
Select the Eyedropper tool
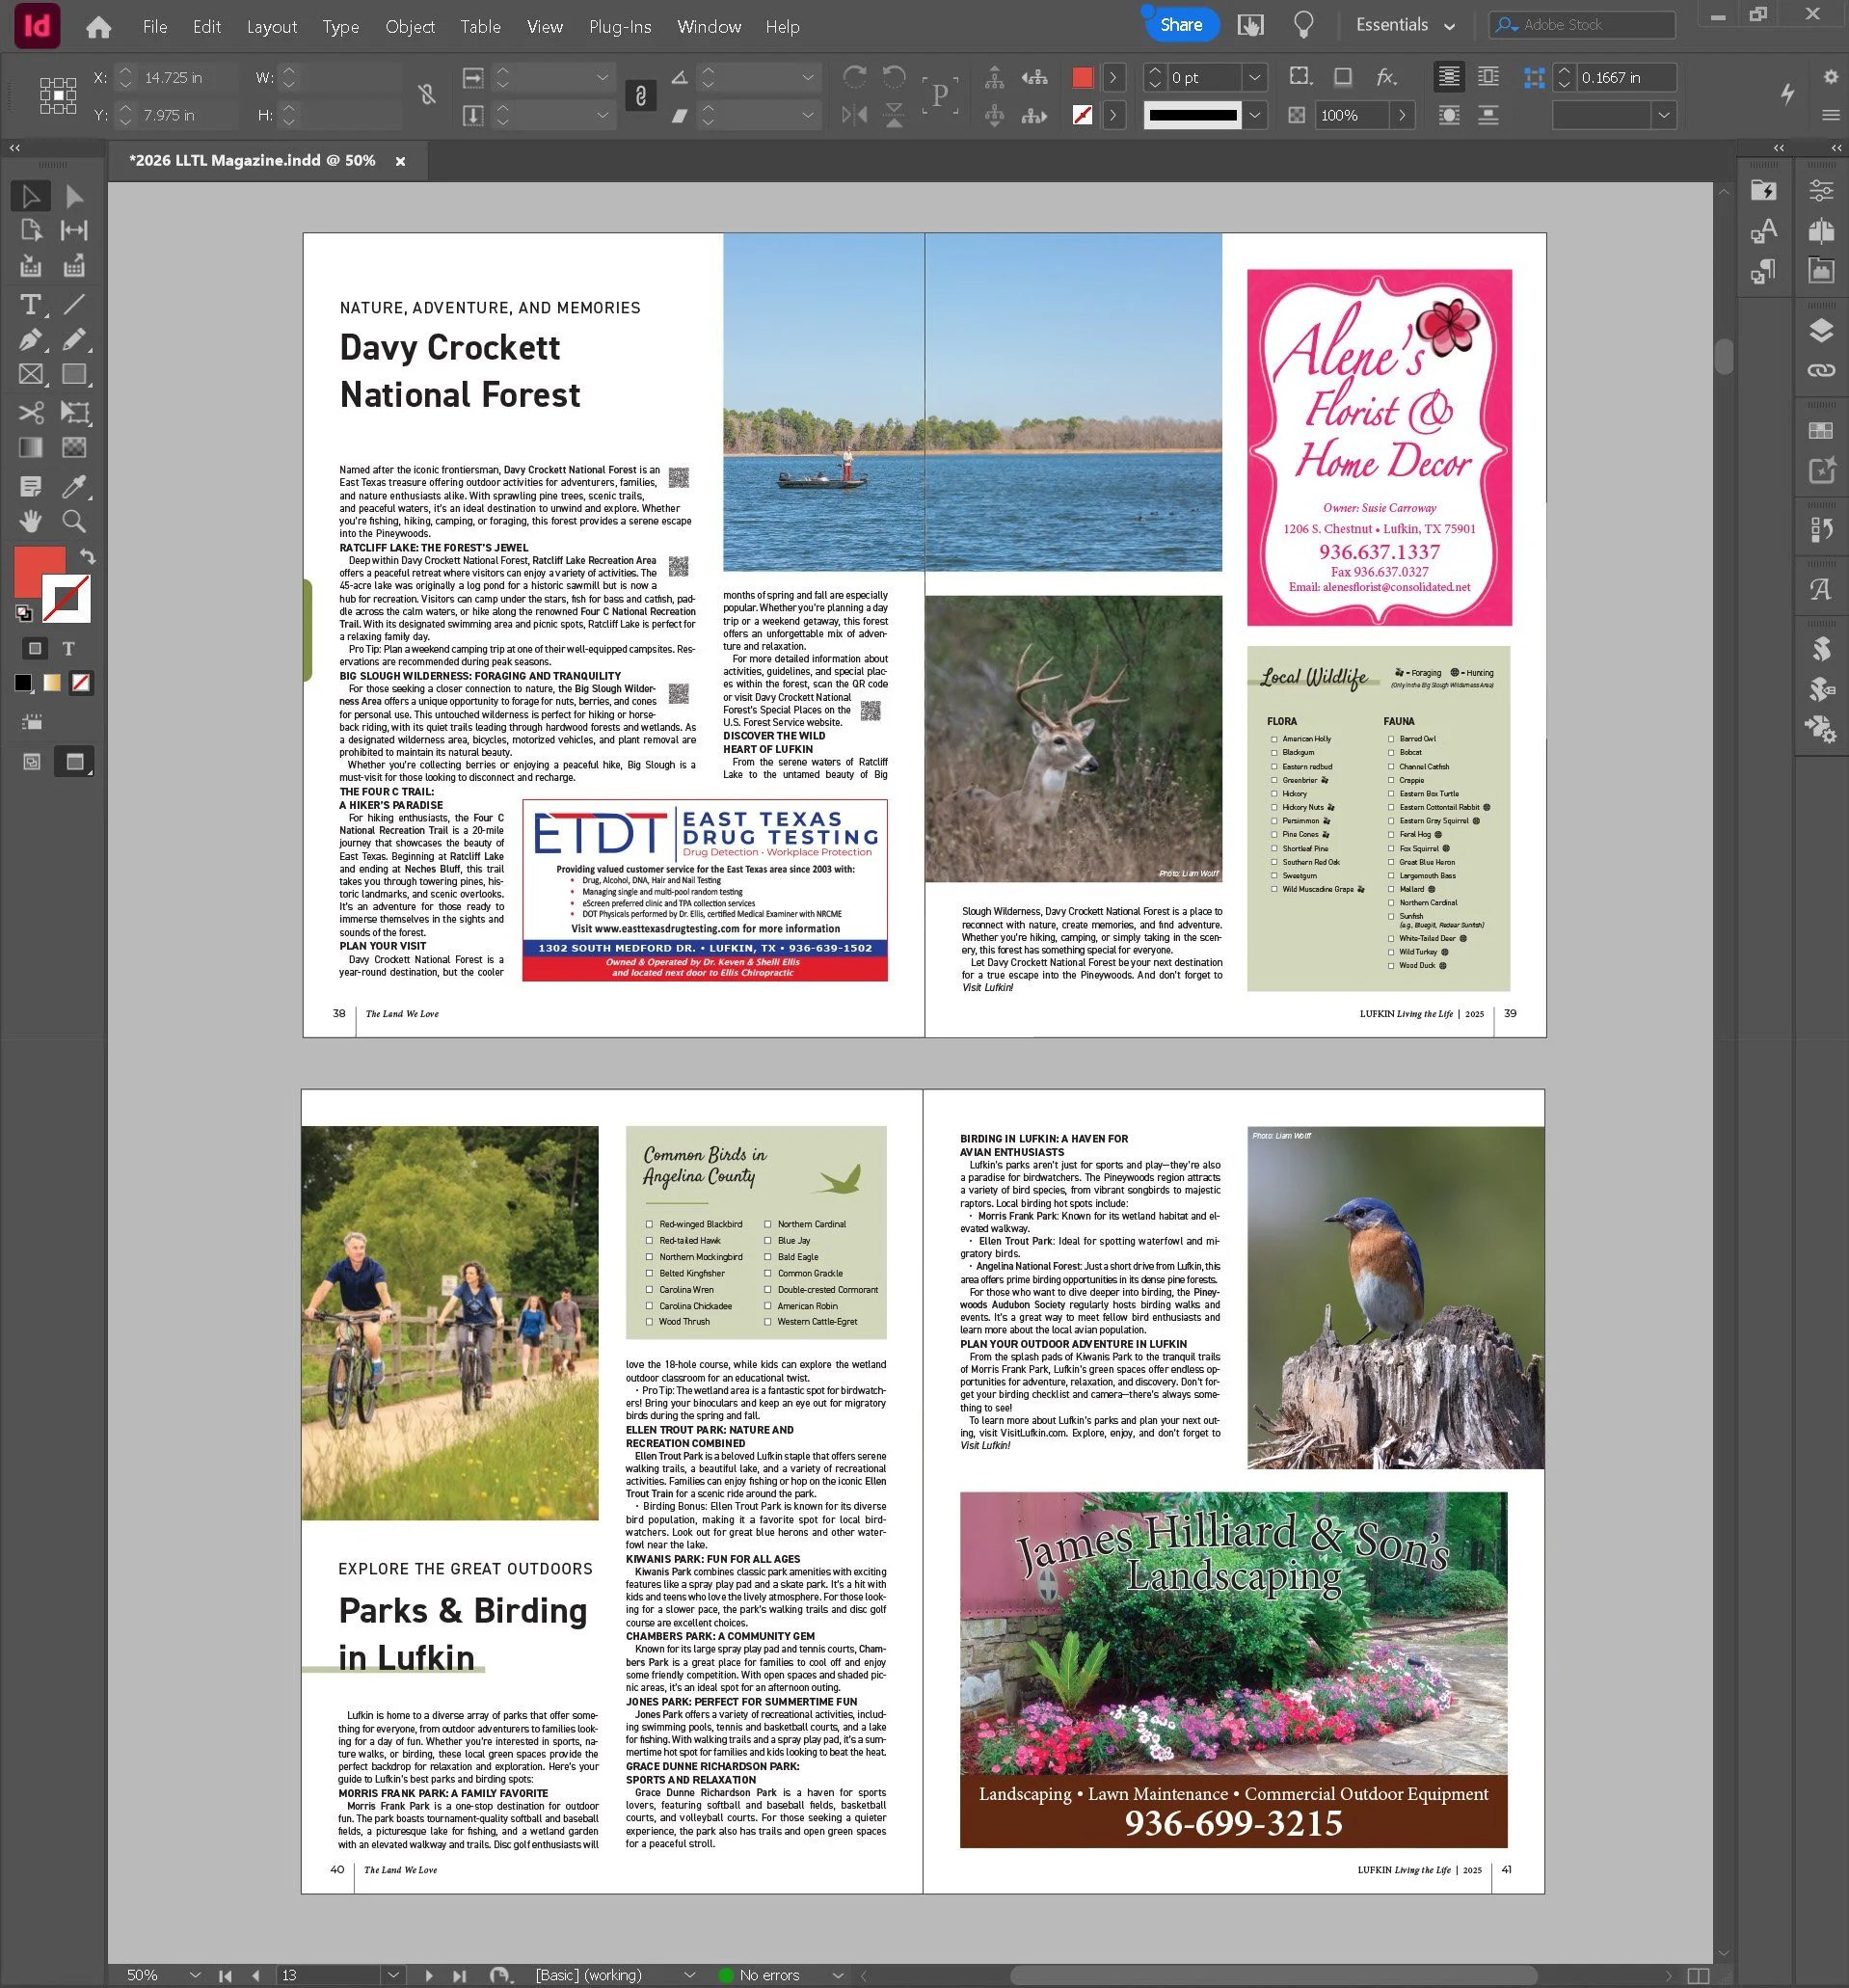[74, 487]
